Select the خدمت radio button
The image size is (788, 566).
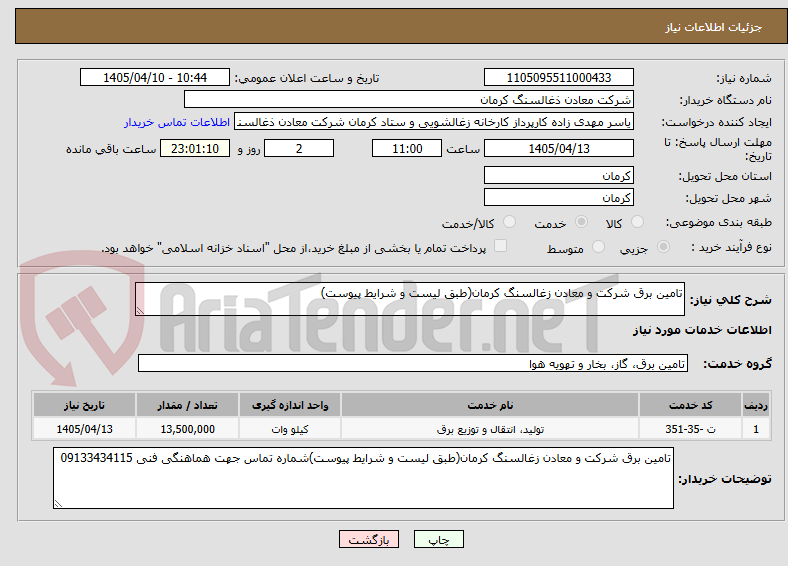click(581, 222)
